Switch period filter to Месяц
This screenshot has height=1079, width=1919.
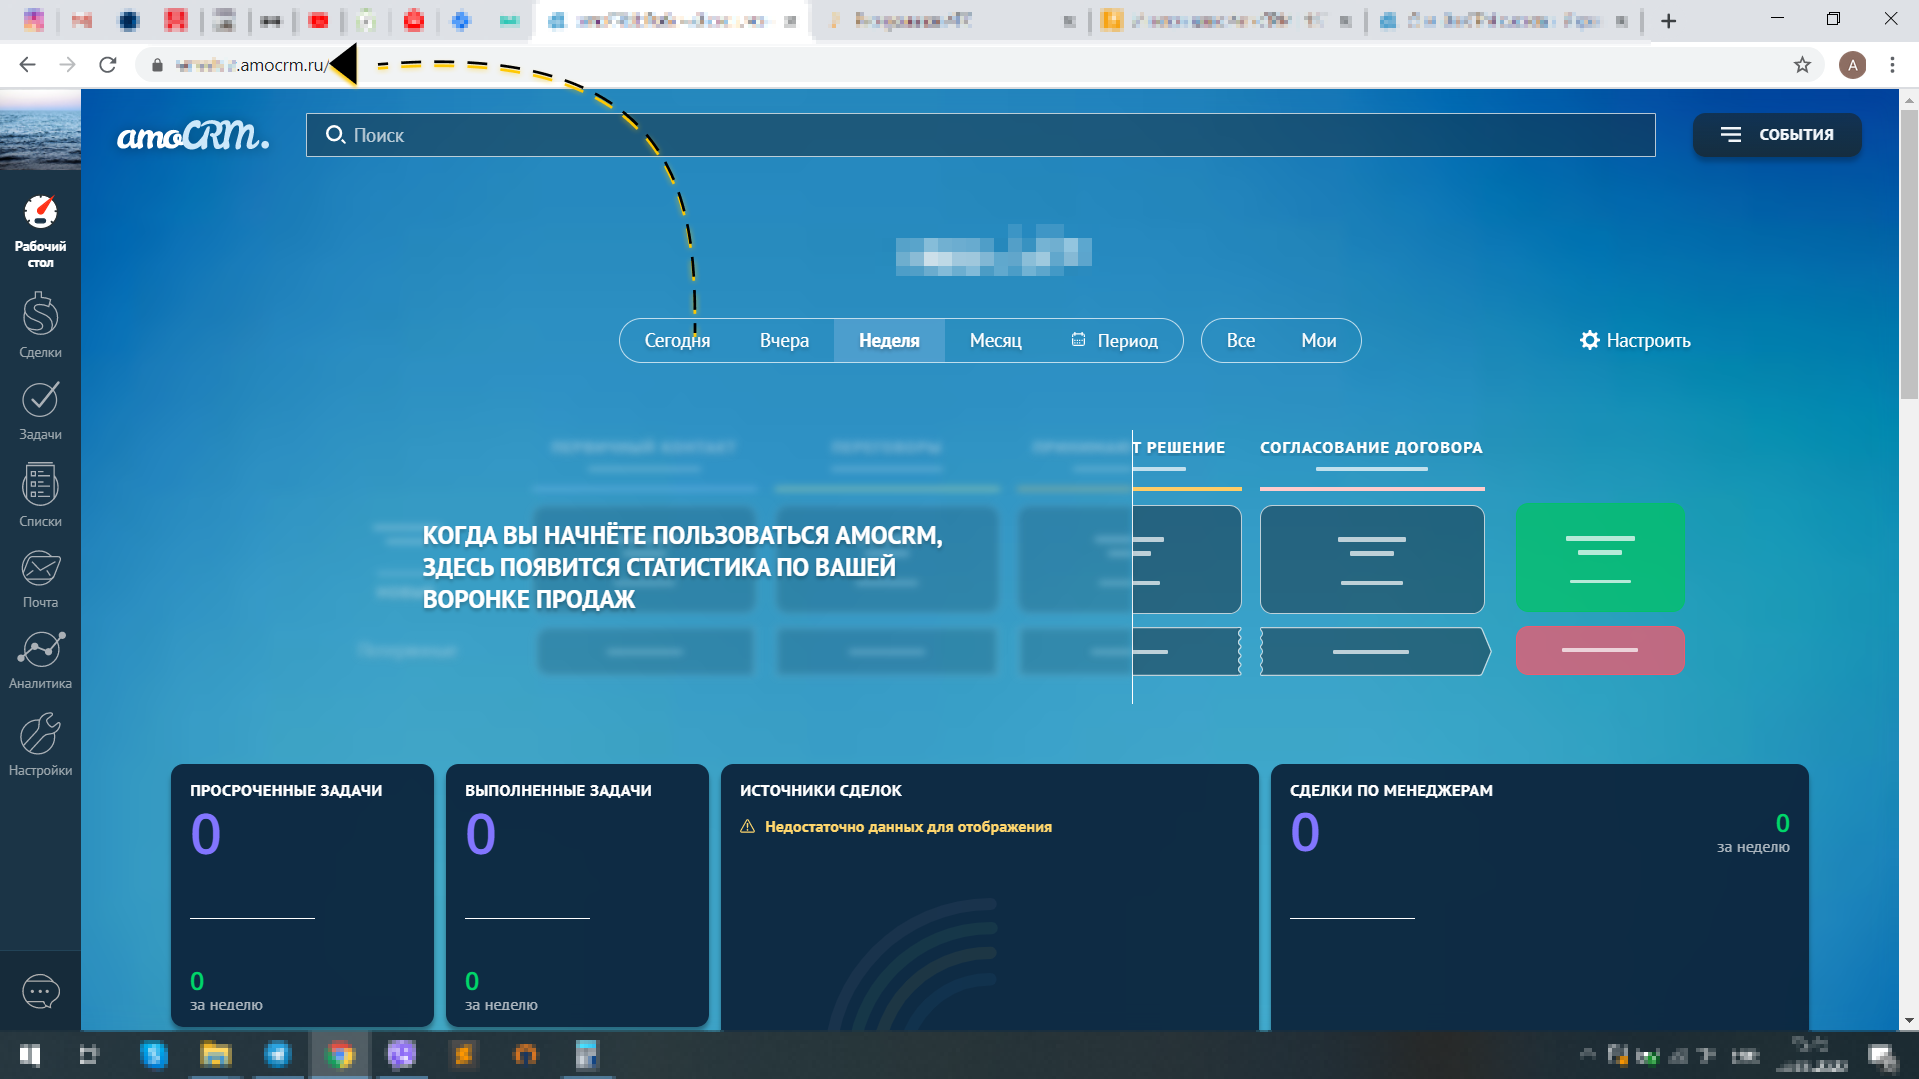point(996,340)
